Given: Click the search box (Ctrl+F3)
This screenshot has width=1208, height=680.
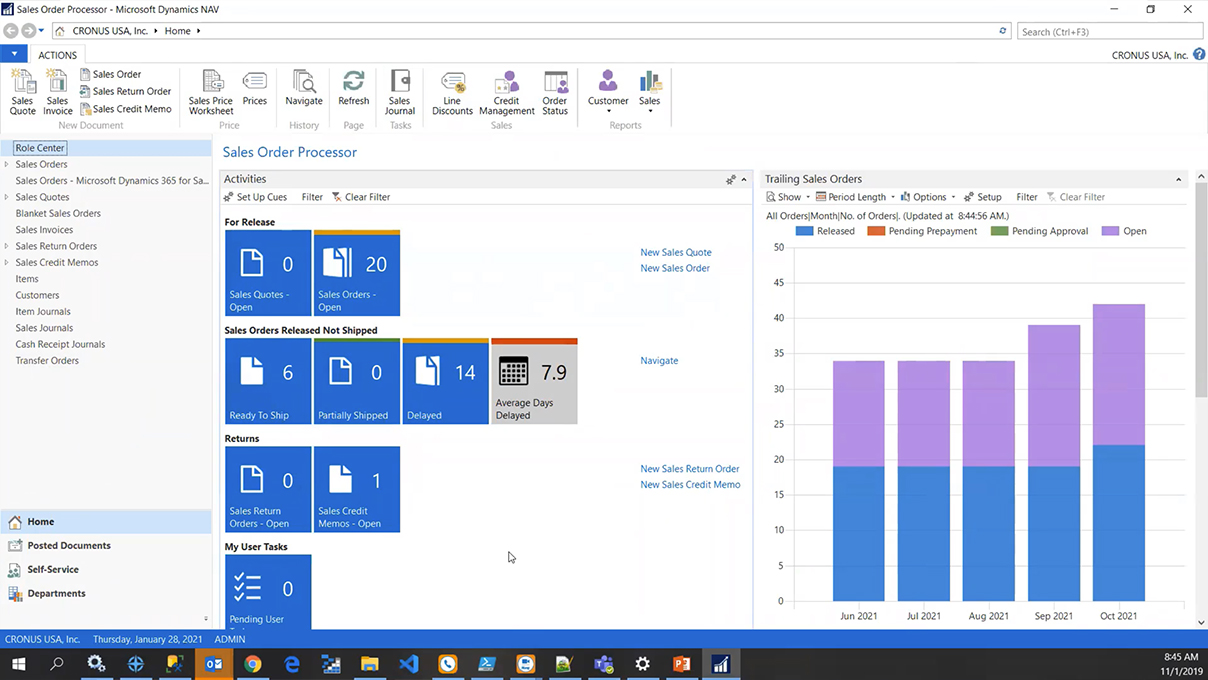Looking at the screenshot, I should pyautogui.click(x=1109, y=31).
